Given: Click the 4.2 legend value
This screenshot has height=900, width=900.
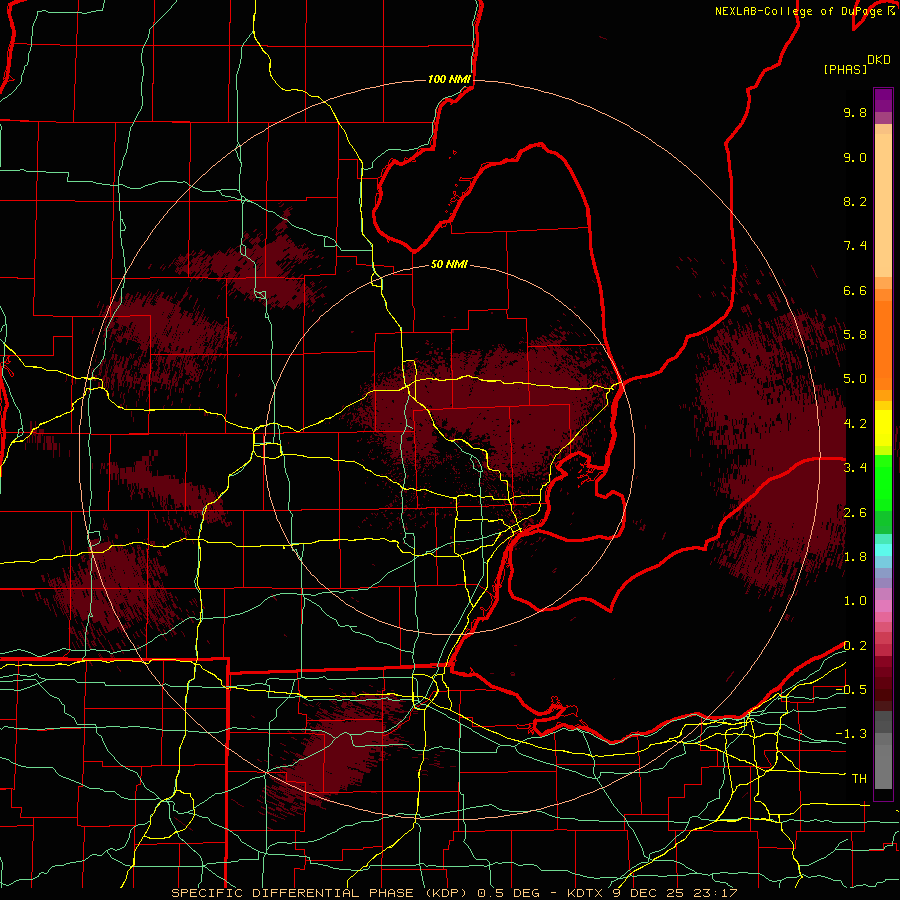Looking at the screenshot, I should tap(855, 424).
